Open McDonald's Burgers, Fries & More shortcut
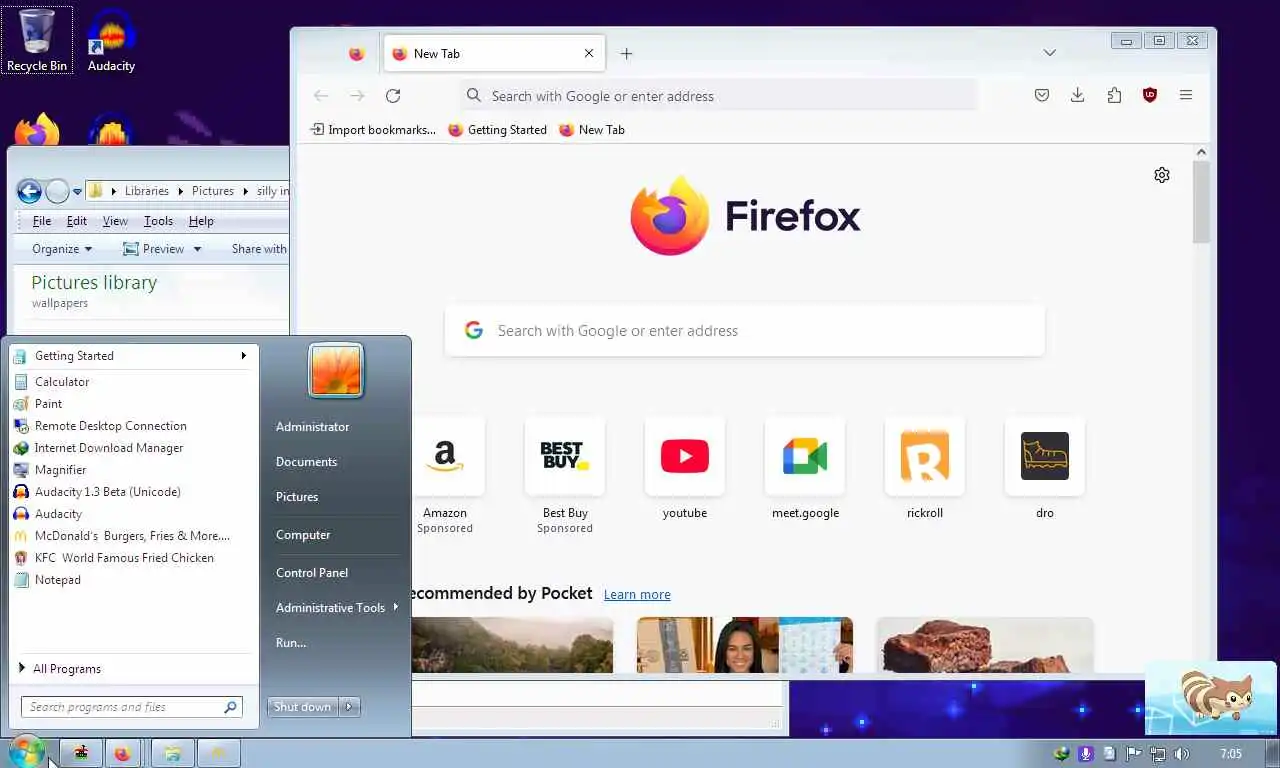The height and width of the screenshot is (768, 1280). click(134, 536)
